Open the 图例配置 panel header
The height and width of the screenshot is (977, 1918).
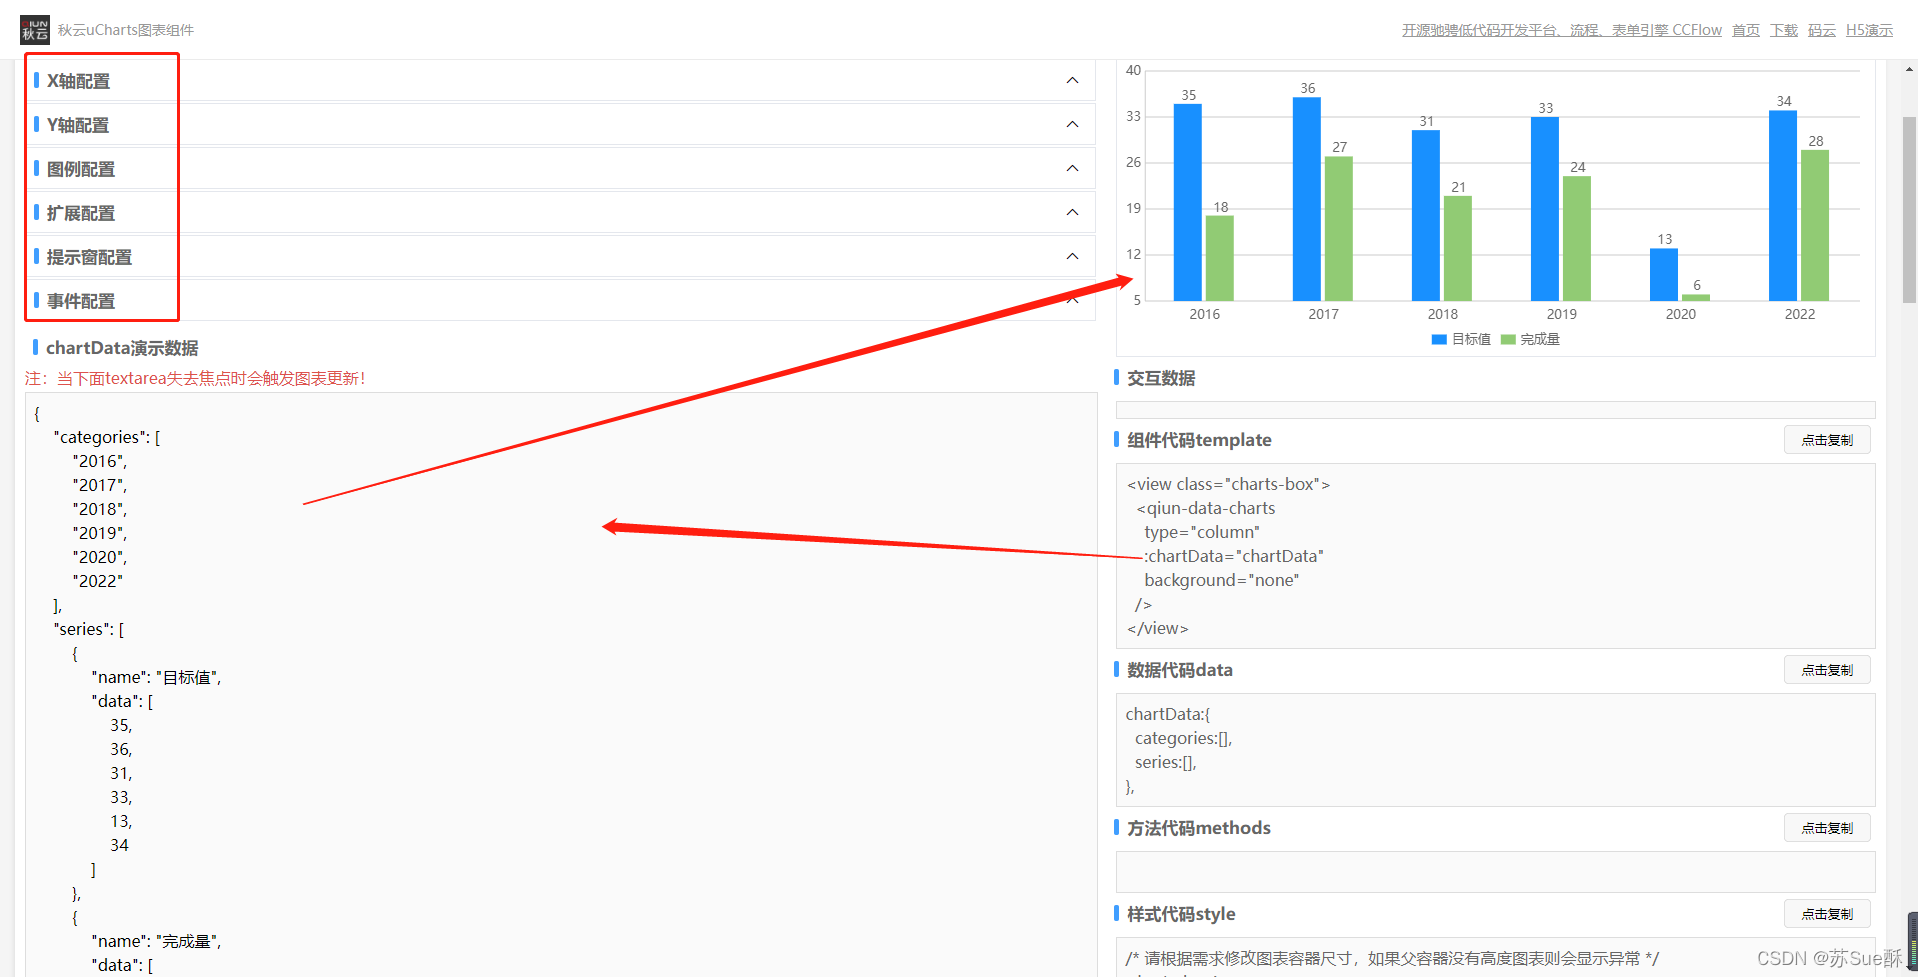coord(560,168)
